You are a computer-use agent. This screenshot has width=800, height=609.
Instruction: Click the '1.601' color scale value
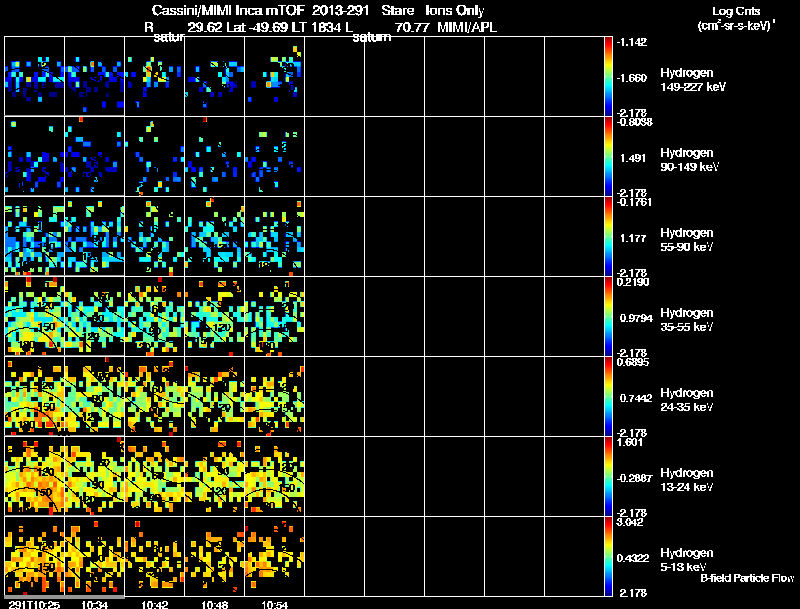(x=630, y=442)
